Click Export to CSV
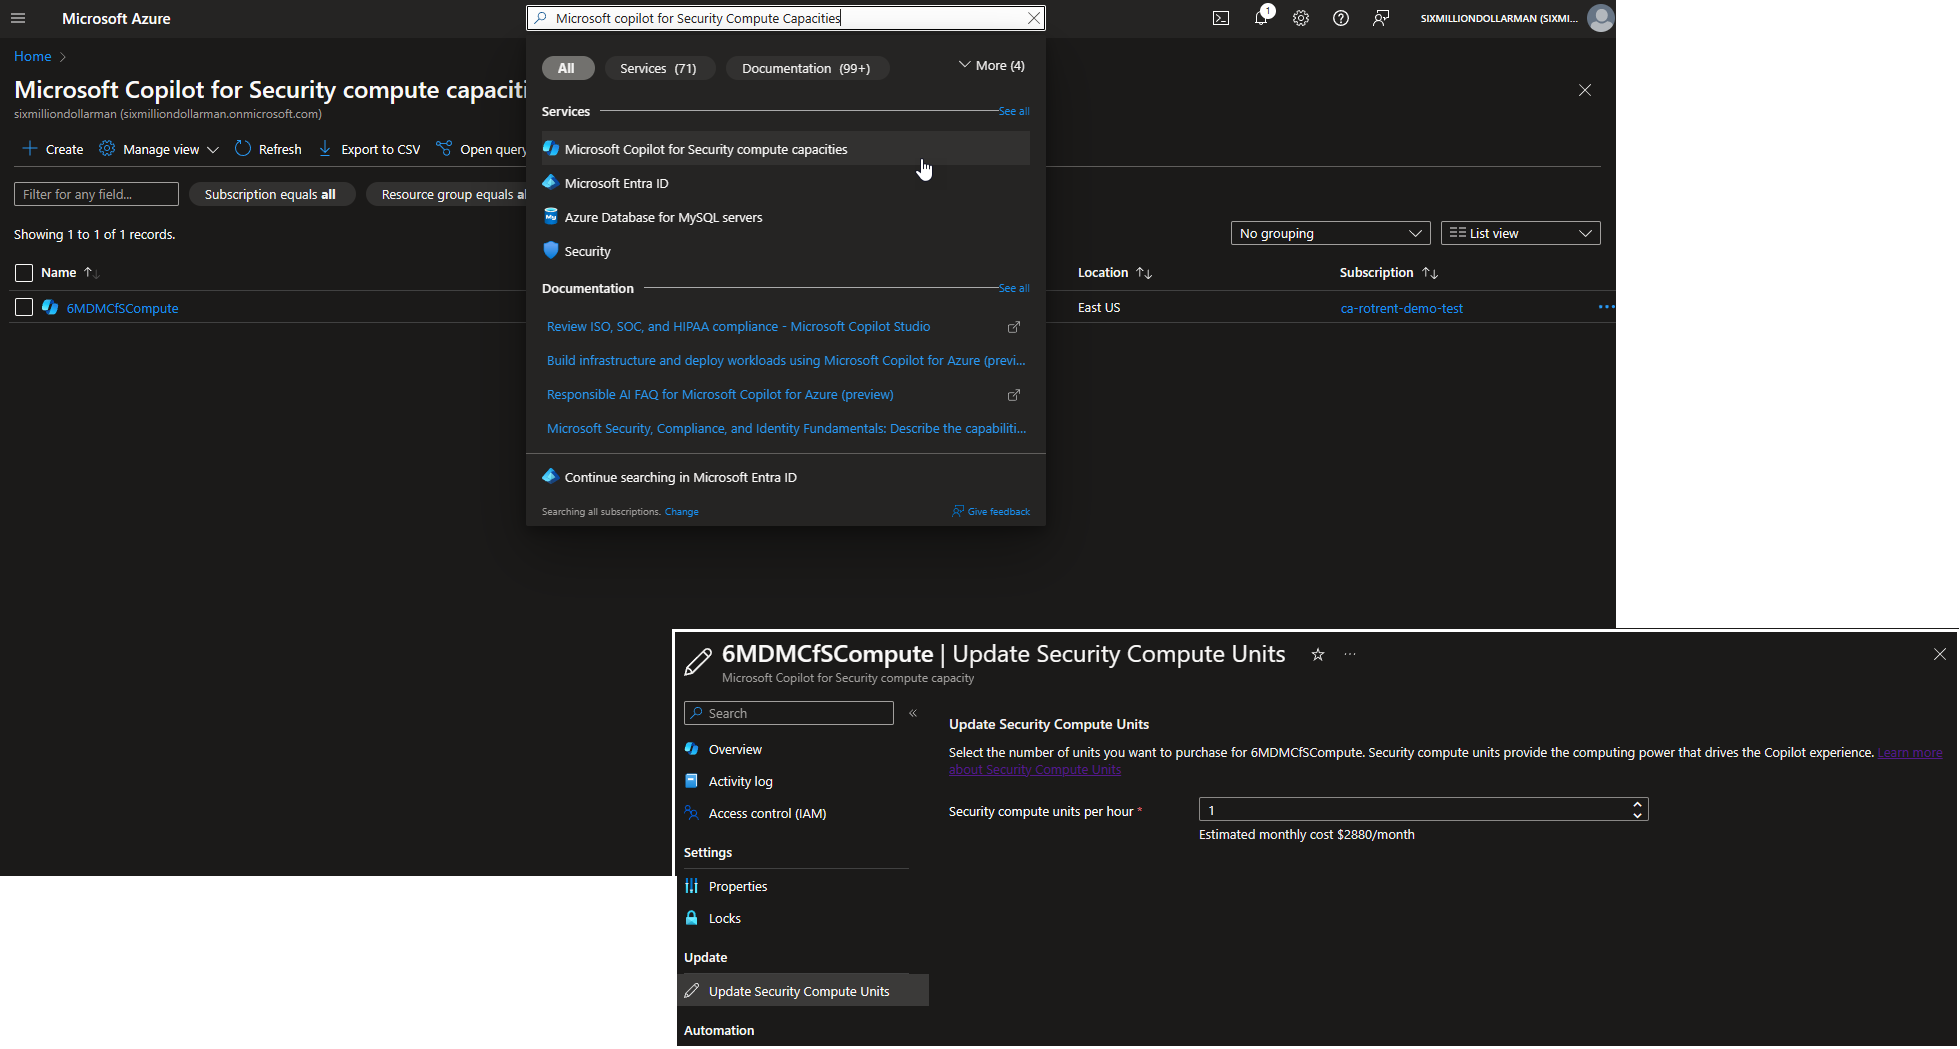The image size is (1960, 1049). click(x=369, y=149)
